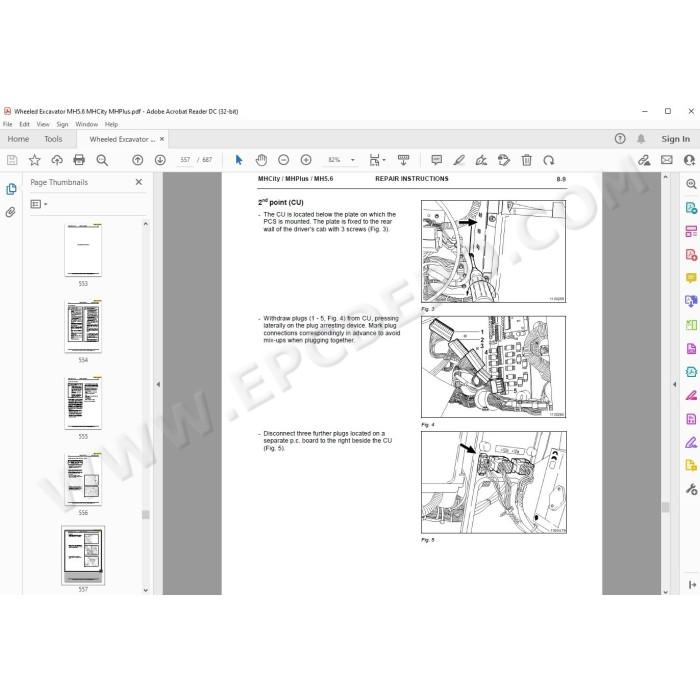Zoom out with the minus icon
Image resolution: width=700 pixels, height=700 pixels.
[283, 160]
